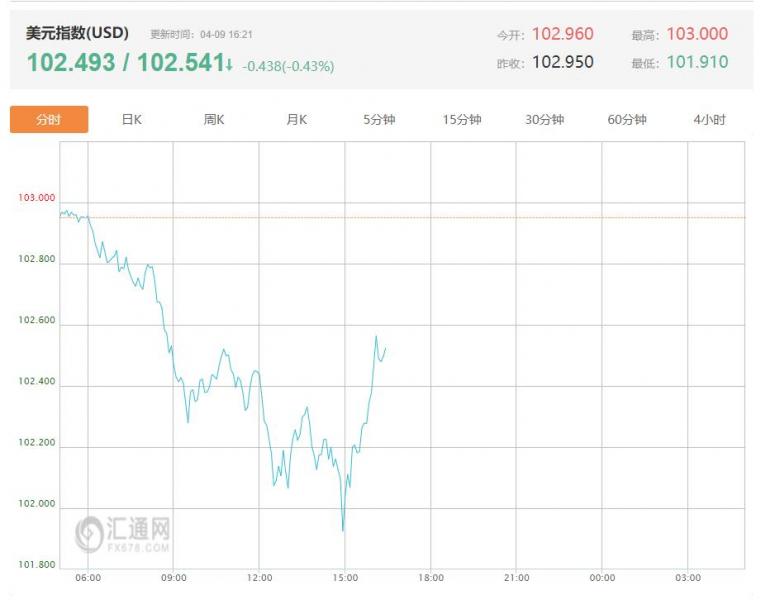Show the 月K monthly chart tab
The width and height of the screenshot is (775, 600).
[x=297, y=120]
